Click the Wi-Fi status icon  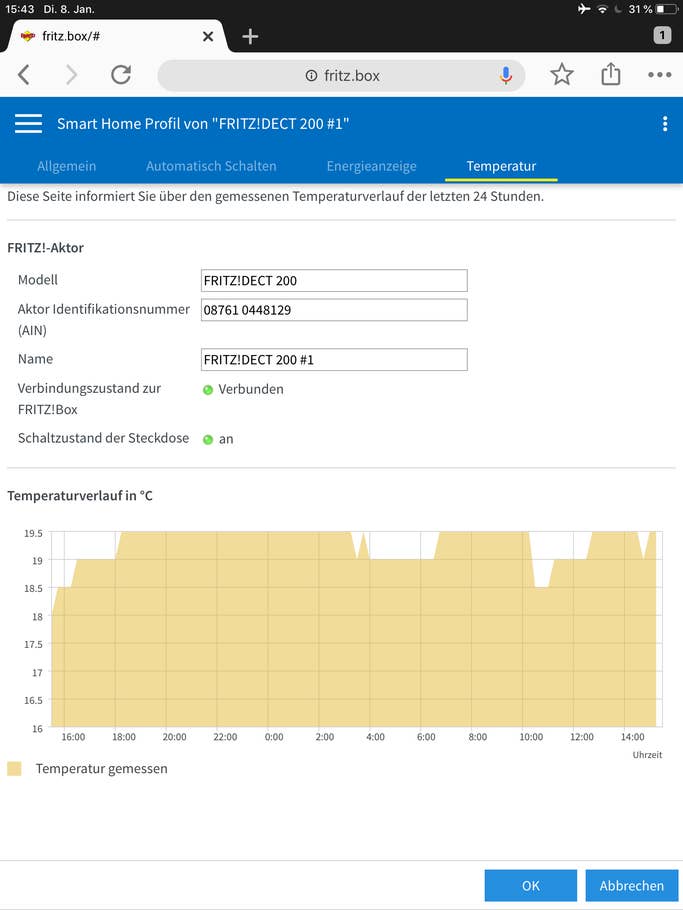[x=602, y=9]
